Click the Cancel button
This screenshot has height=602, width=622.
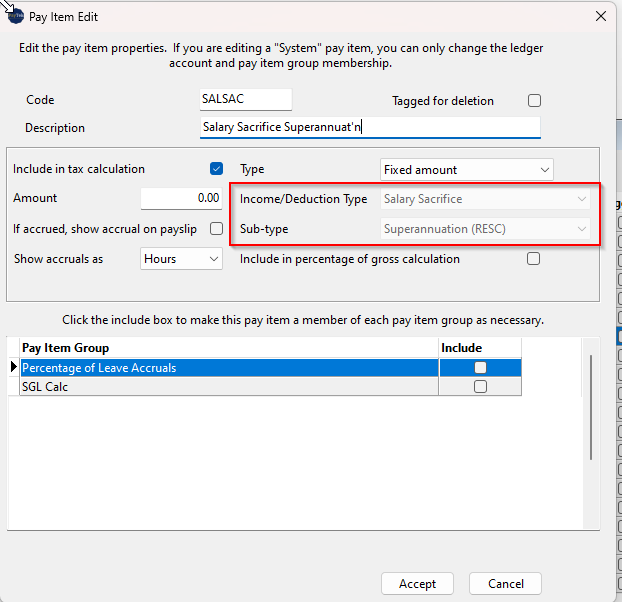coord(505,583)
